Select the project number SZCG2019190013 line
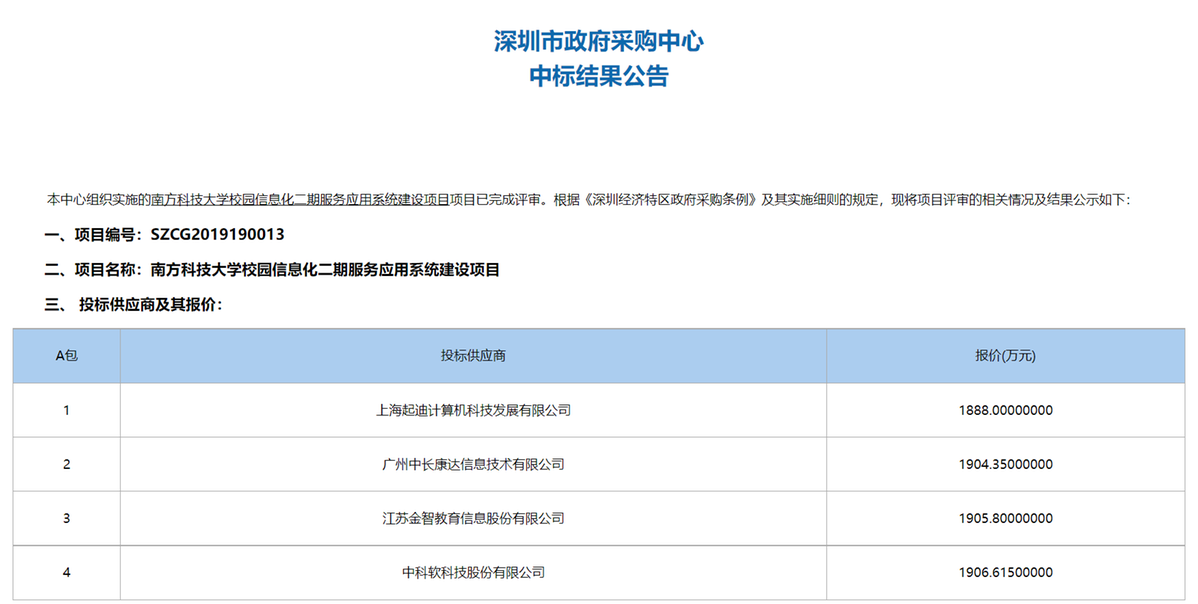1198x604 pixels. [164, 234]
